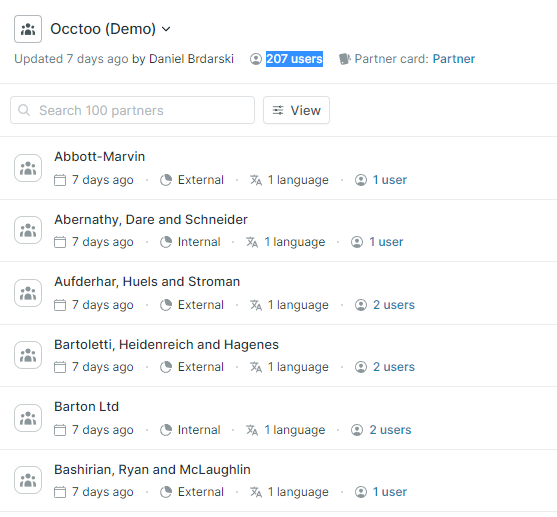Open the 207 users link
The image size is (557, 517).
[x=294, y=59]
